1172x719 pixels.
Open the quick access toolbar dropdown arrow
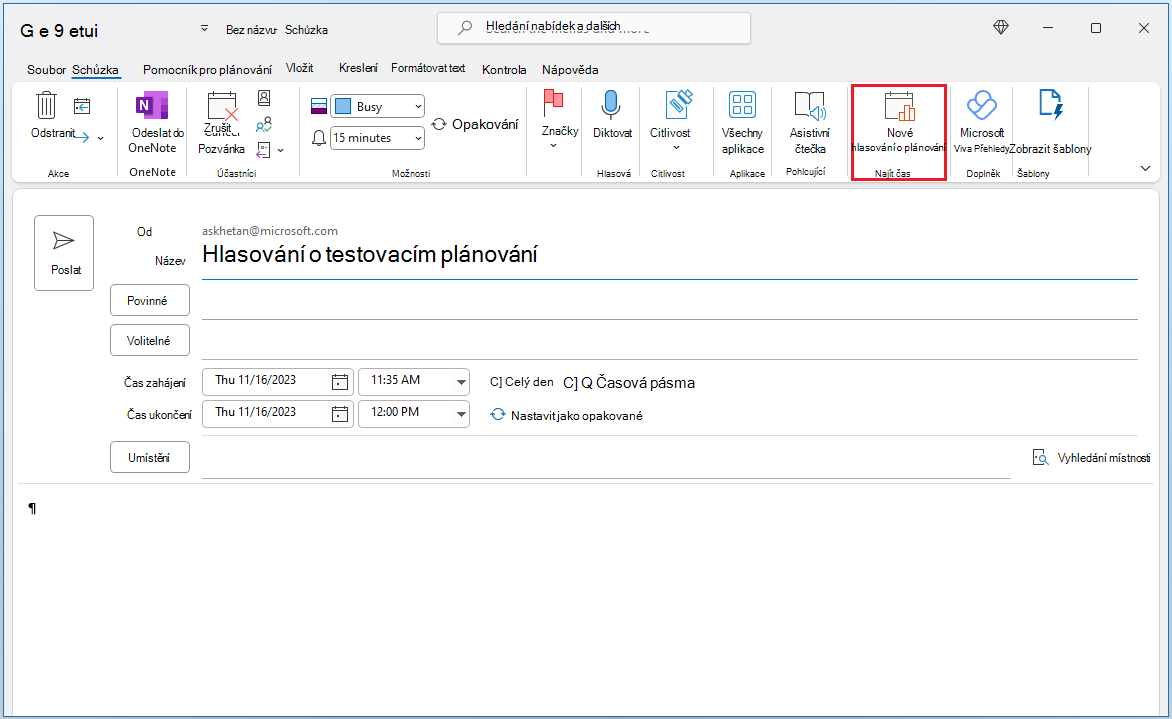point(204,28)
